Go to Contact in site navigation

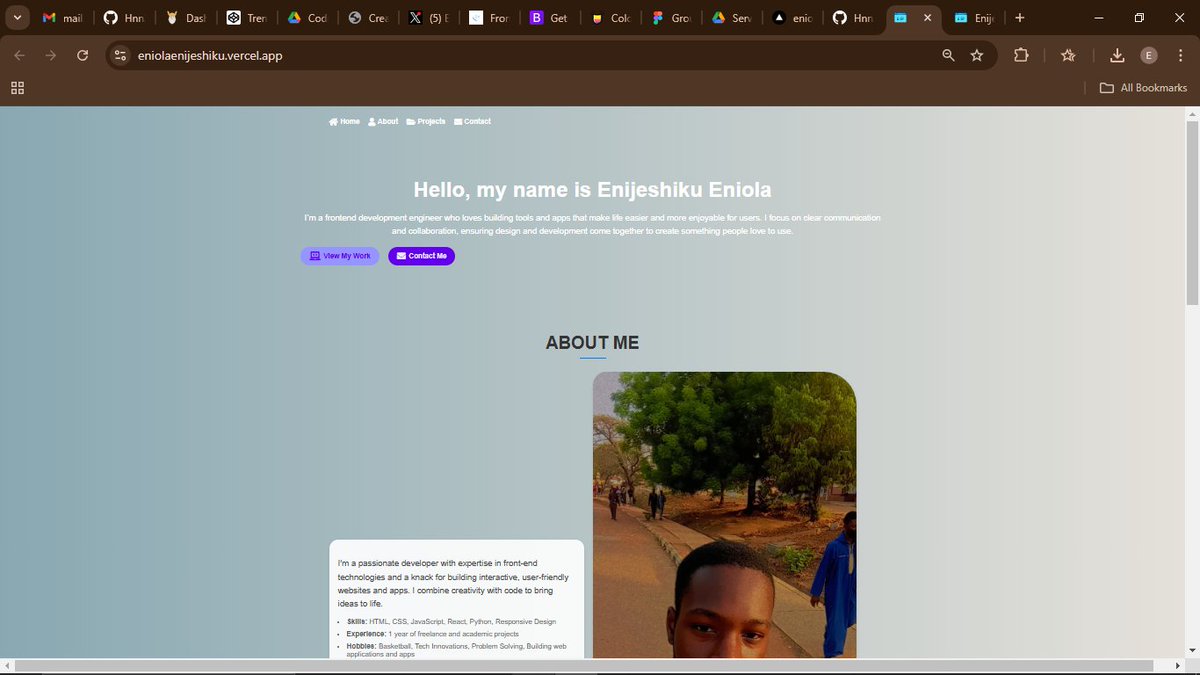[x=472, y=122]
